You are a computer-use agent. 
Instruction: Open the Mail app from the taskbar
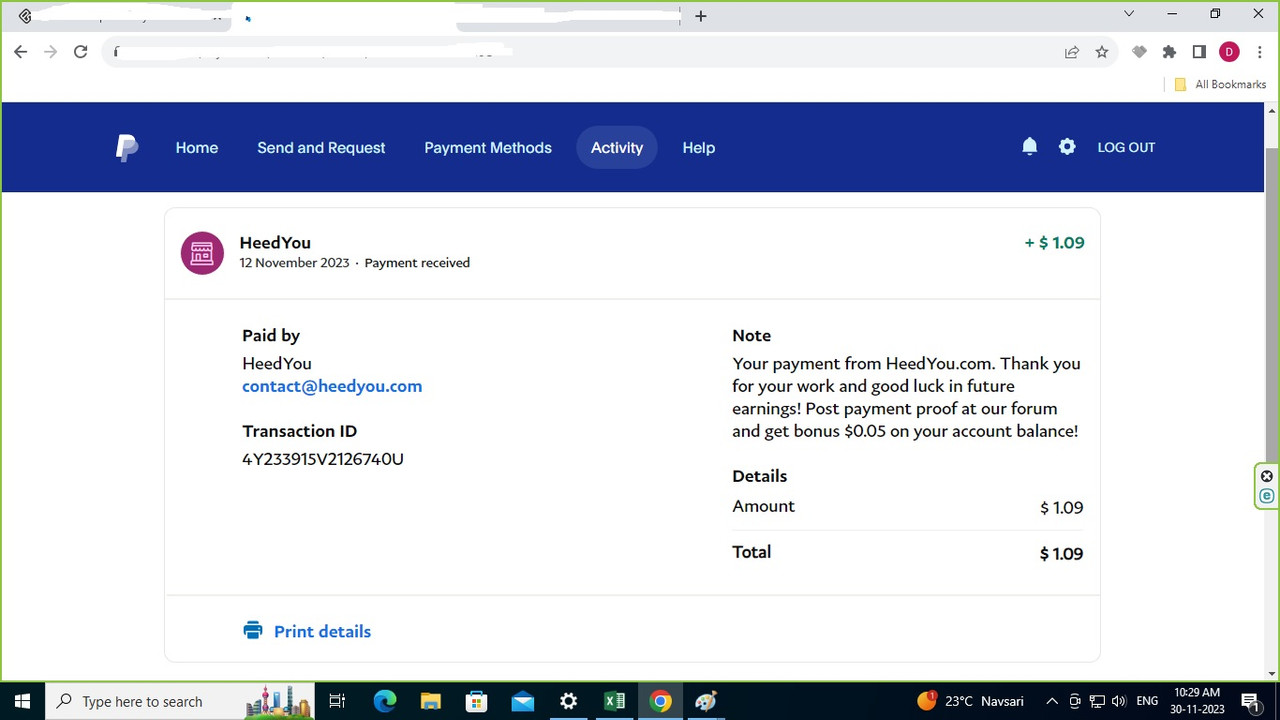click(522, 701)
